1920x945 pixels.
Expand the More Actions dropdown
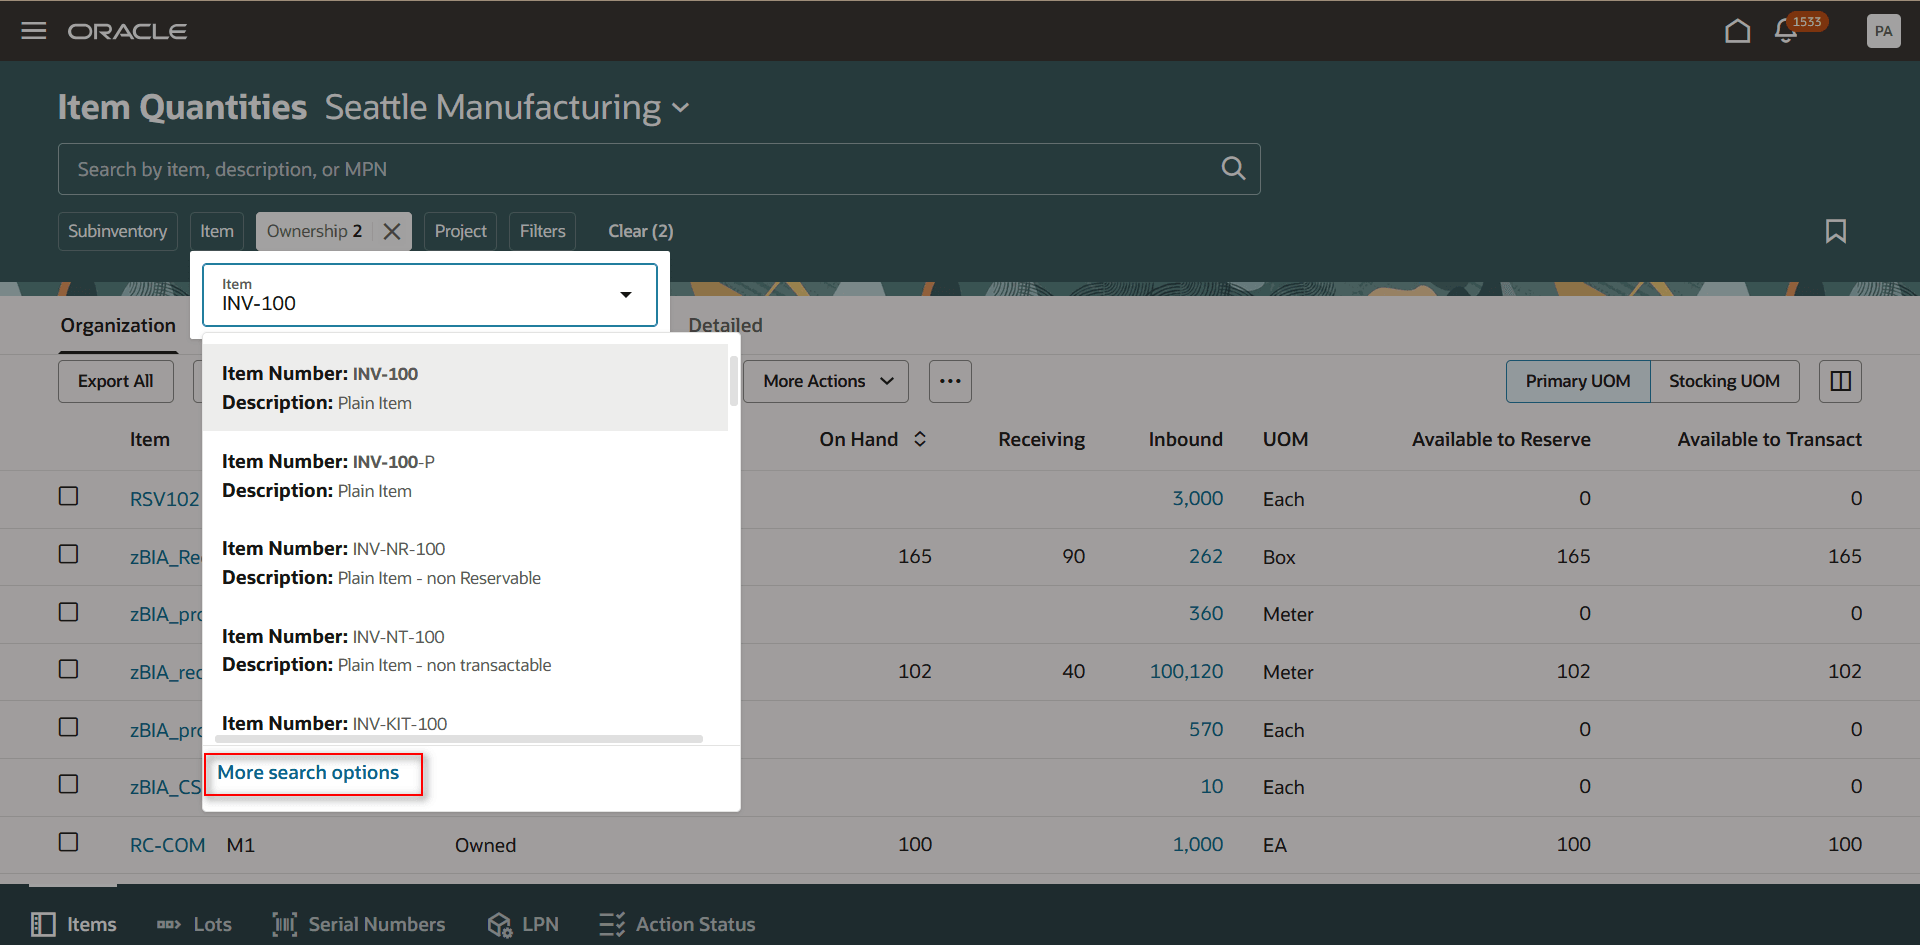826,381
